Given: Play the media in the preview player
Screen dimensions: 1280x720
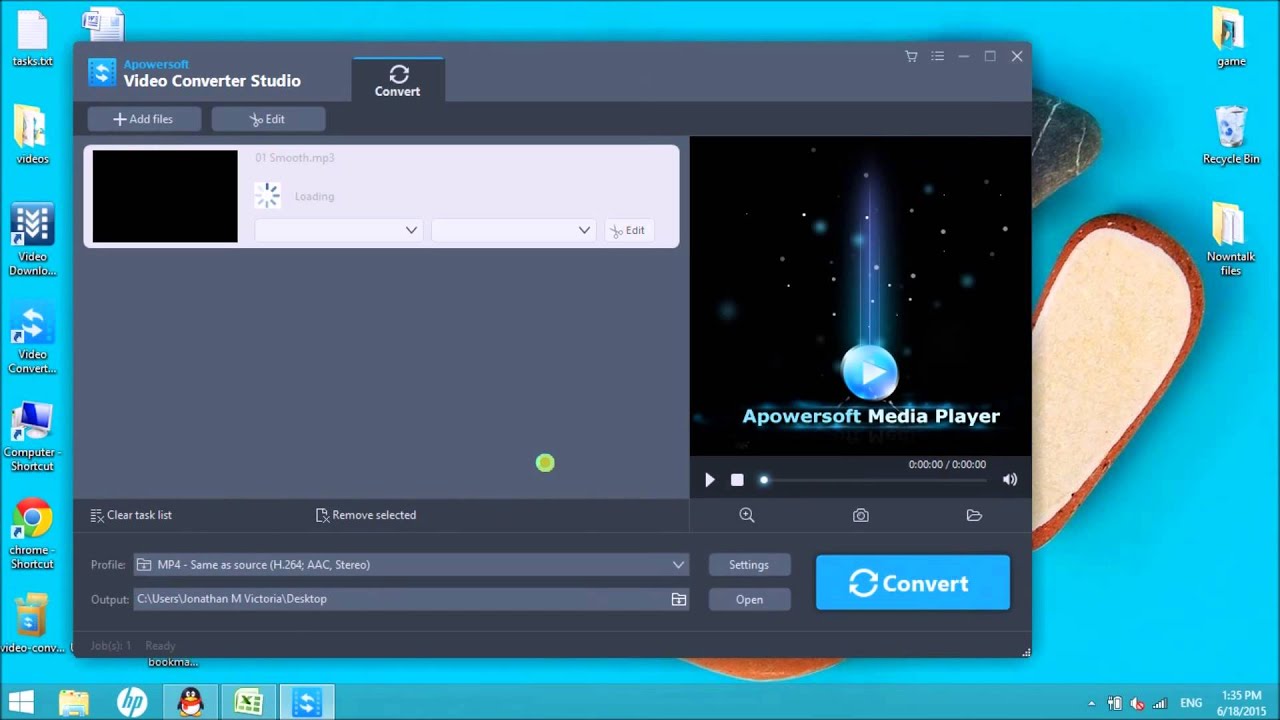Looking at the screenshot, I should (x=710, y=480).
